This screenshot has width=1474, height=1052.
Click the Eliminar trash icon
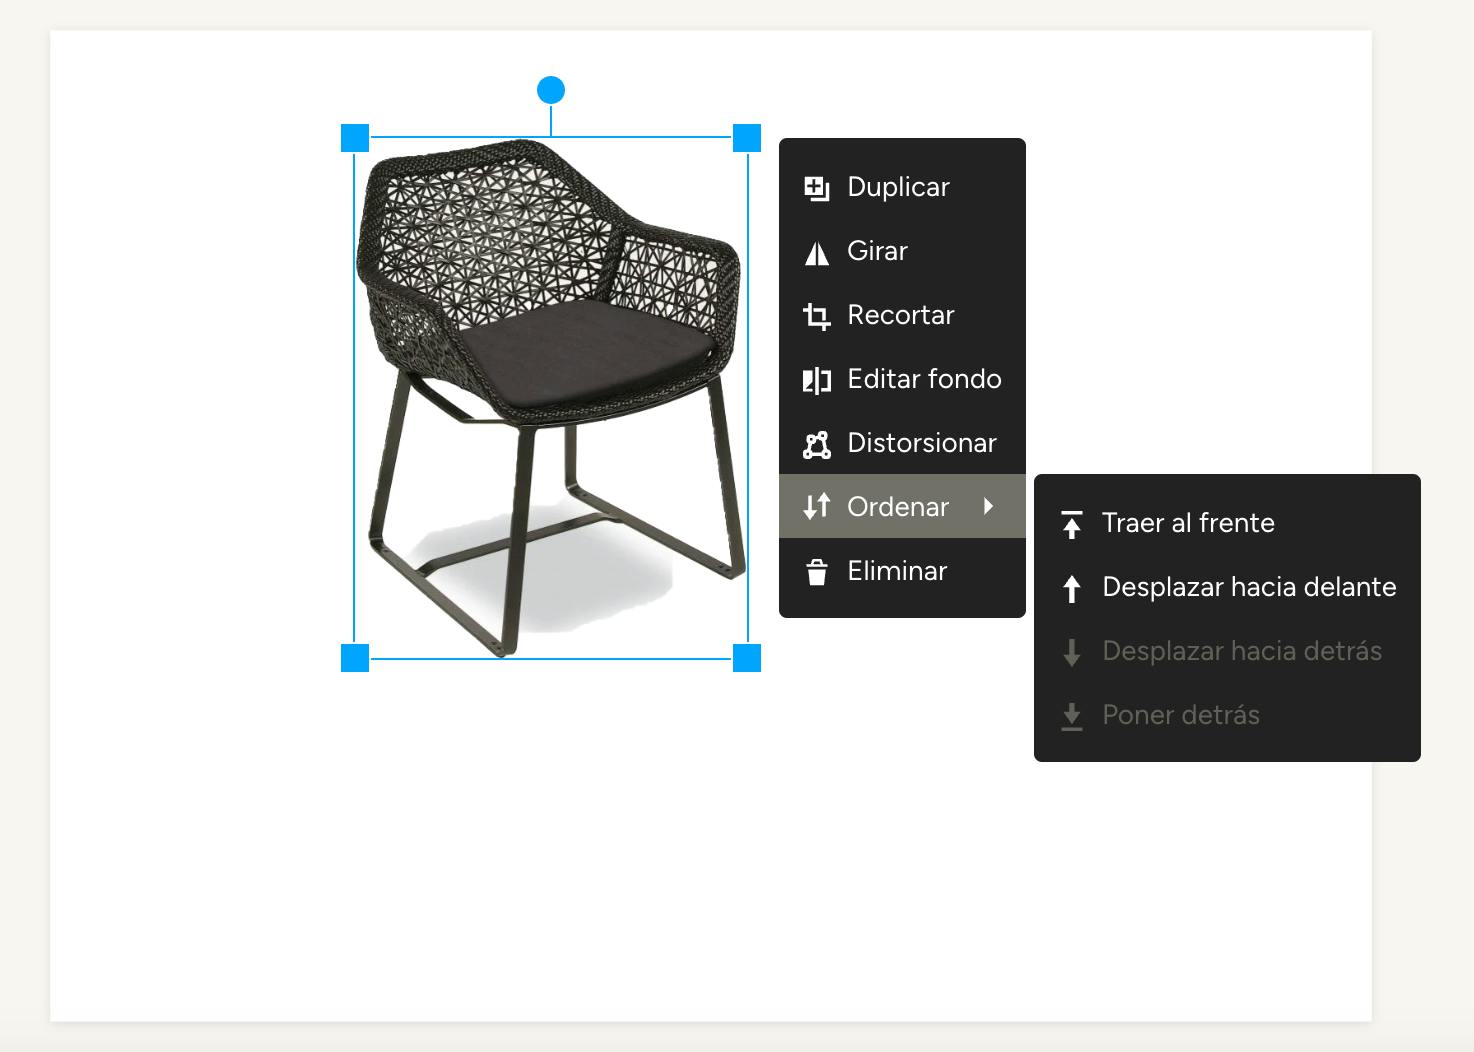pos(817,572)
